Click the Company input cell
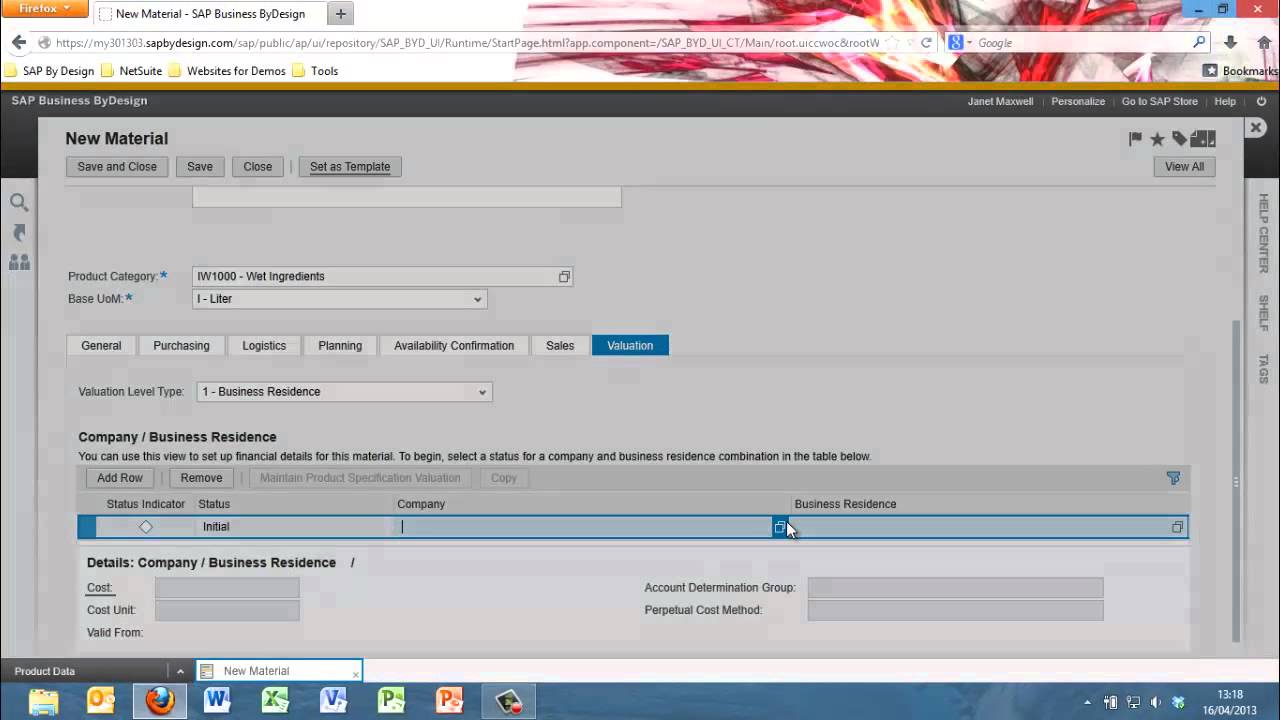1280x720 pixels. [x=584, y=527]
